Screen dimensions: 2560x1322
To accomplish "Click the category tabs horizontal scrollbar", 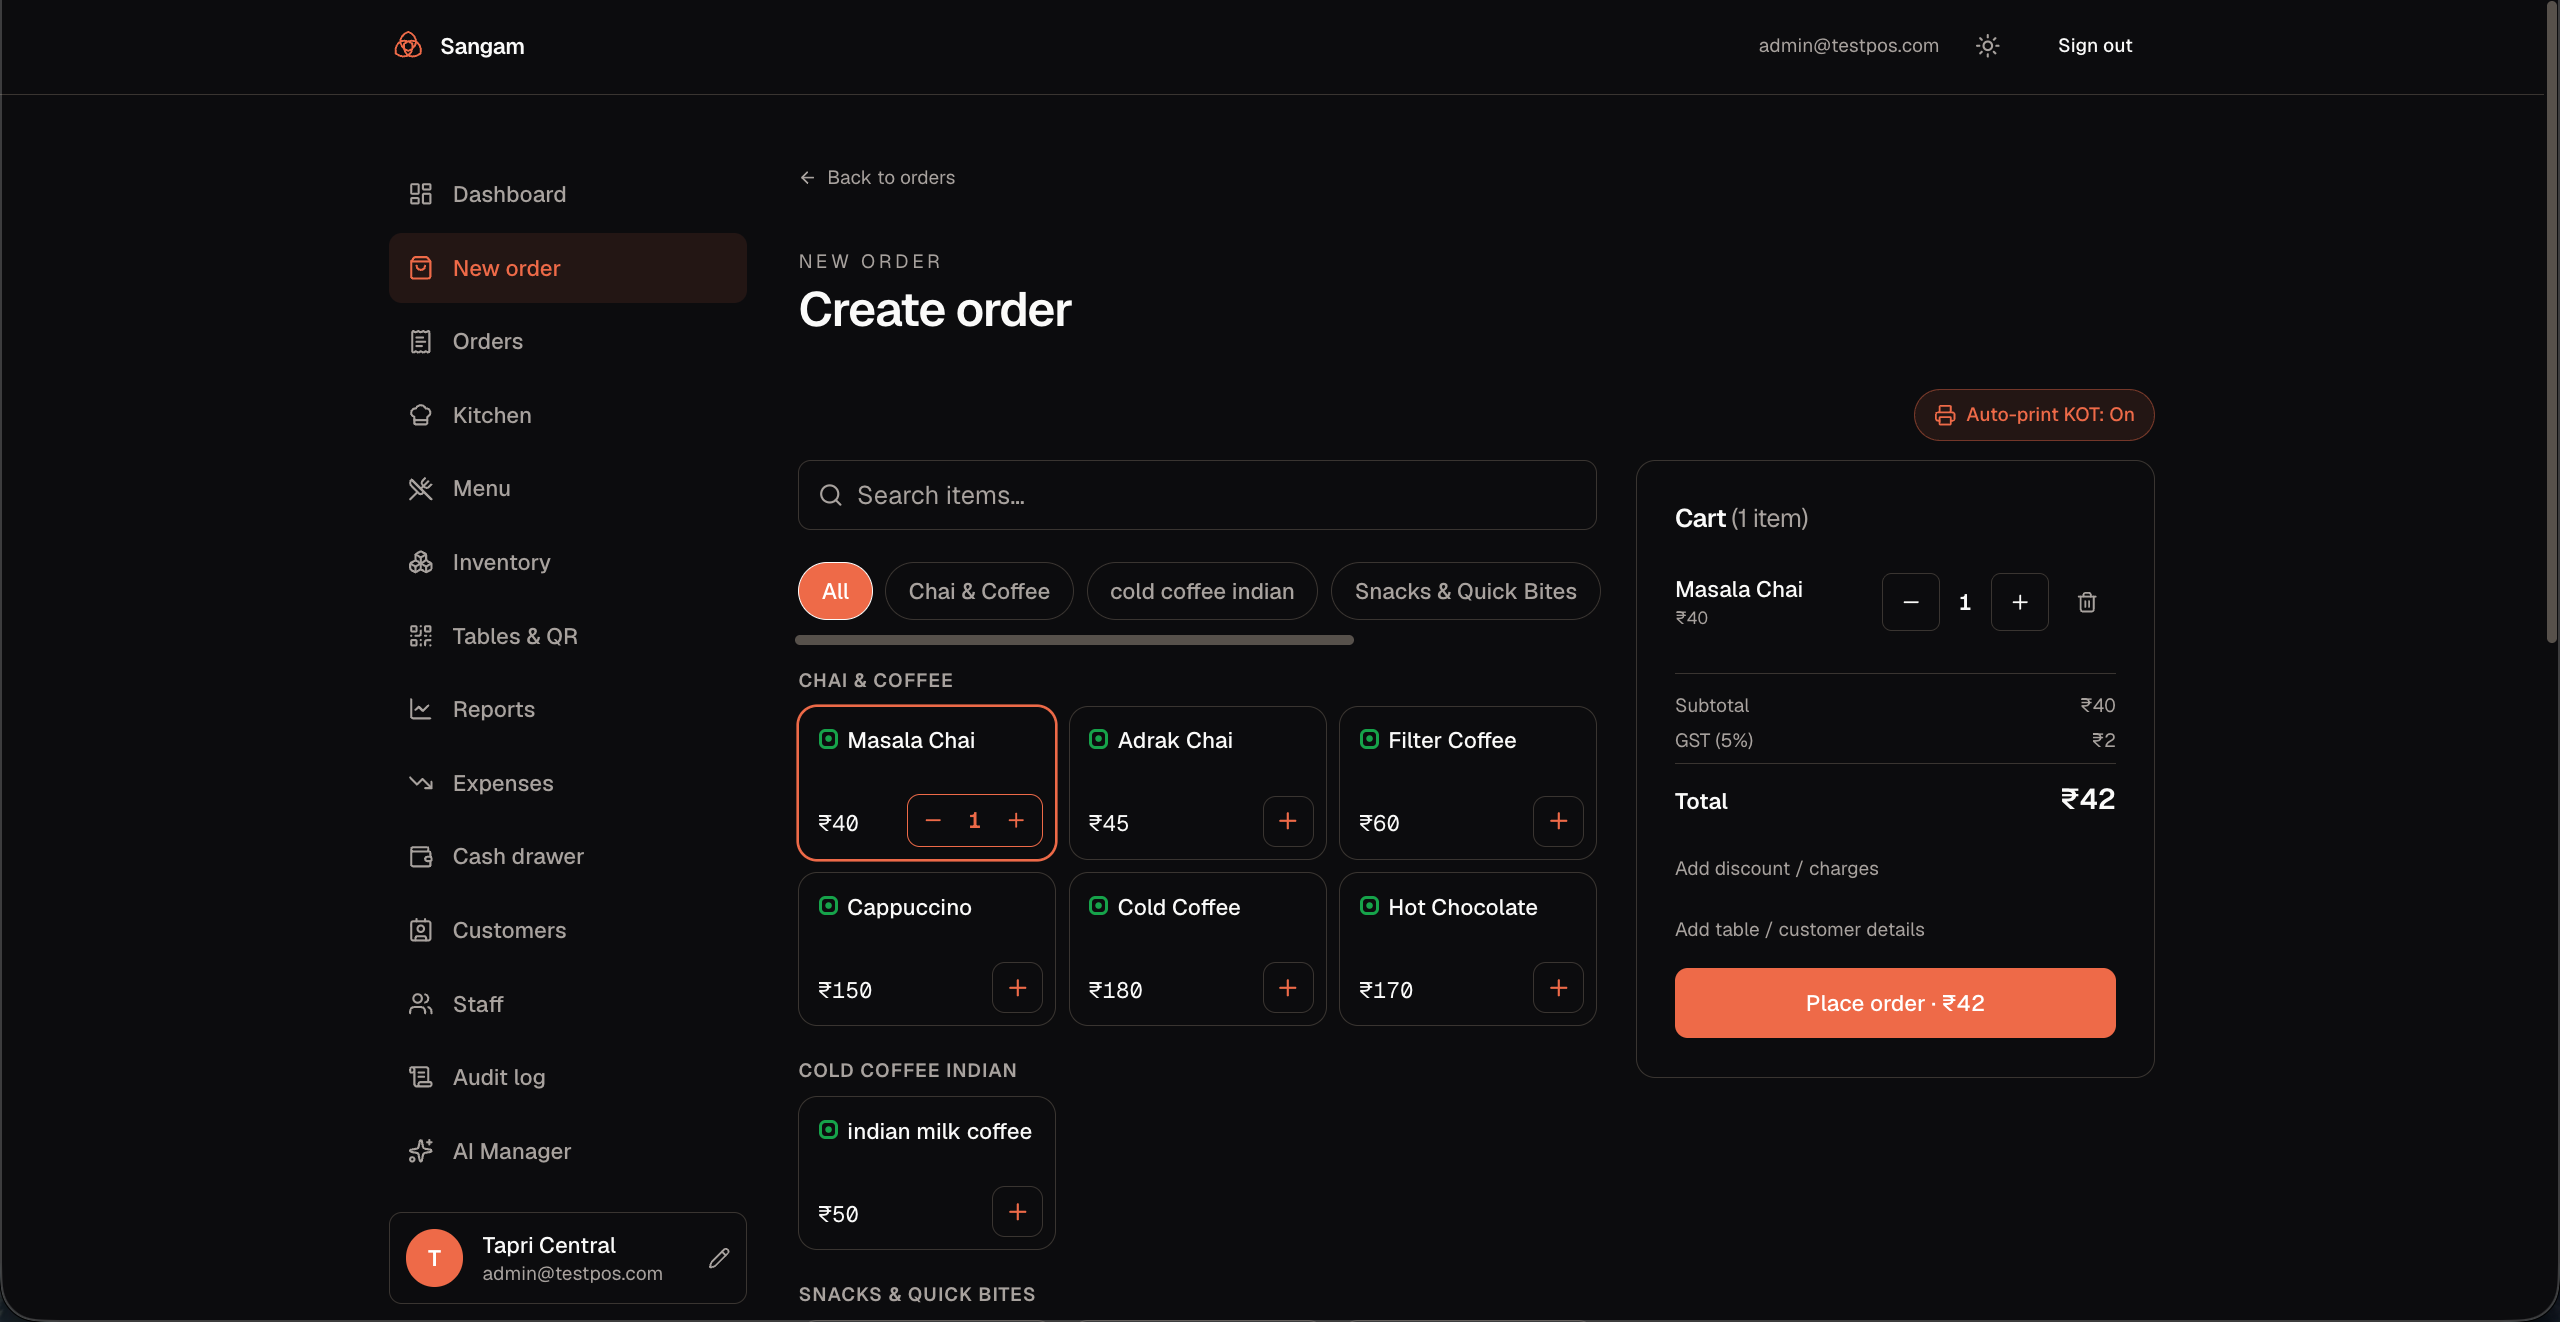I will tap(1074, 640).
